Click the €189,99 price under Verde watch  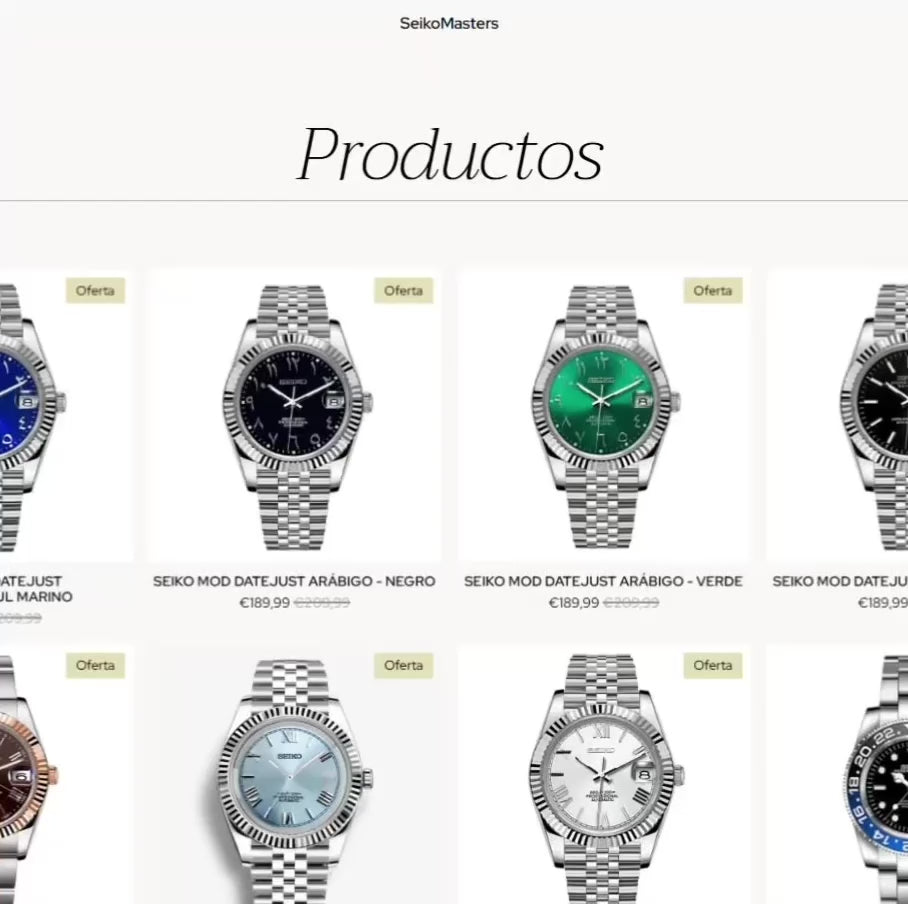574,603
